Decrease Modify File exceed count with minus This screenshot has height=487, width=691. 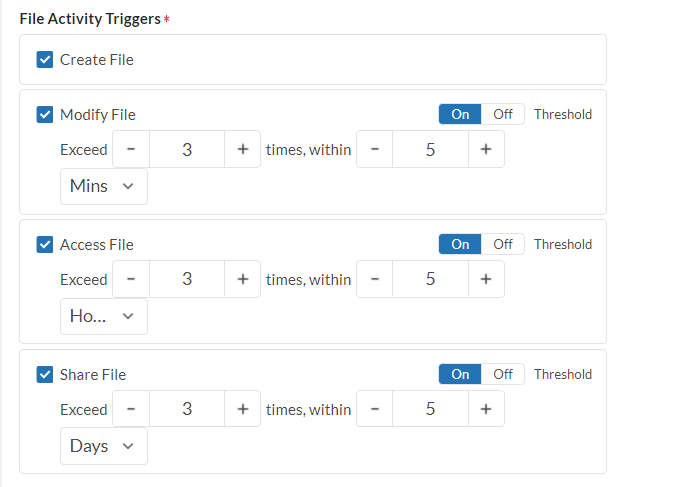pyautogui.click(x=131, y=150)
